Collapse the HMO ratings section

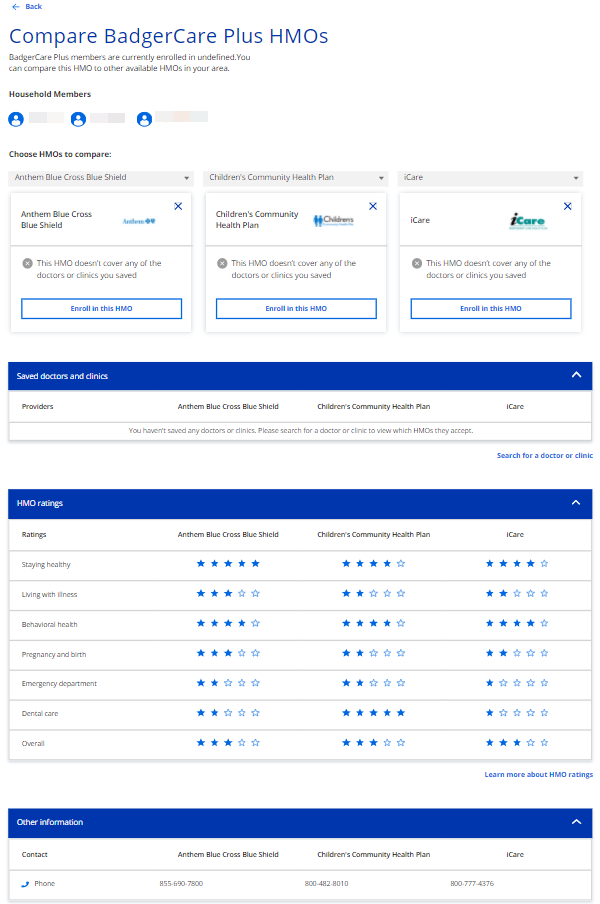[576, 503]
